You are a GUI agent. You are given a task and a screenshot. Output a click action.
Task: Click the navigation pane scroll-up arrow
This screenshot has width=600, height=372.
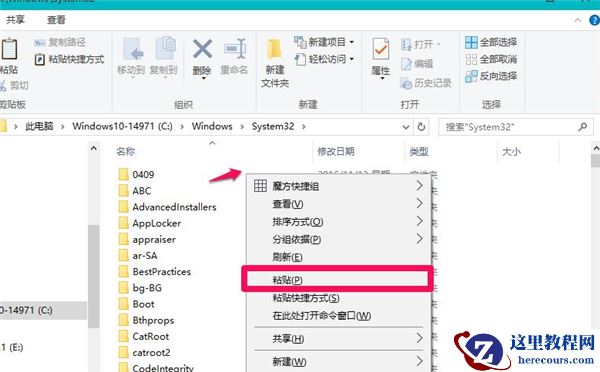point(93,148)
